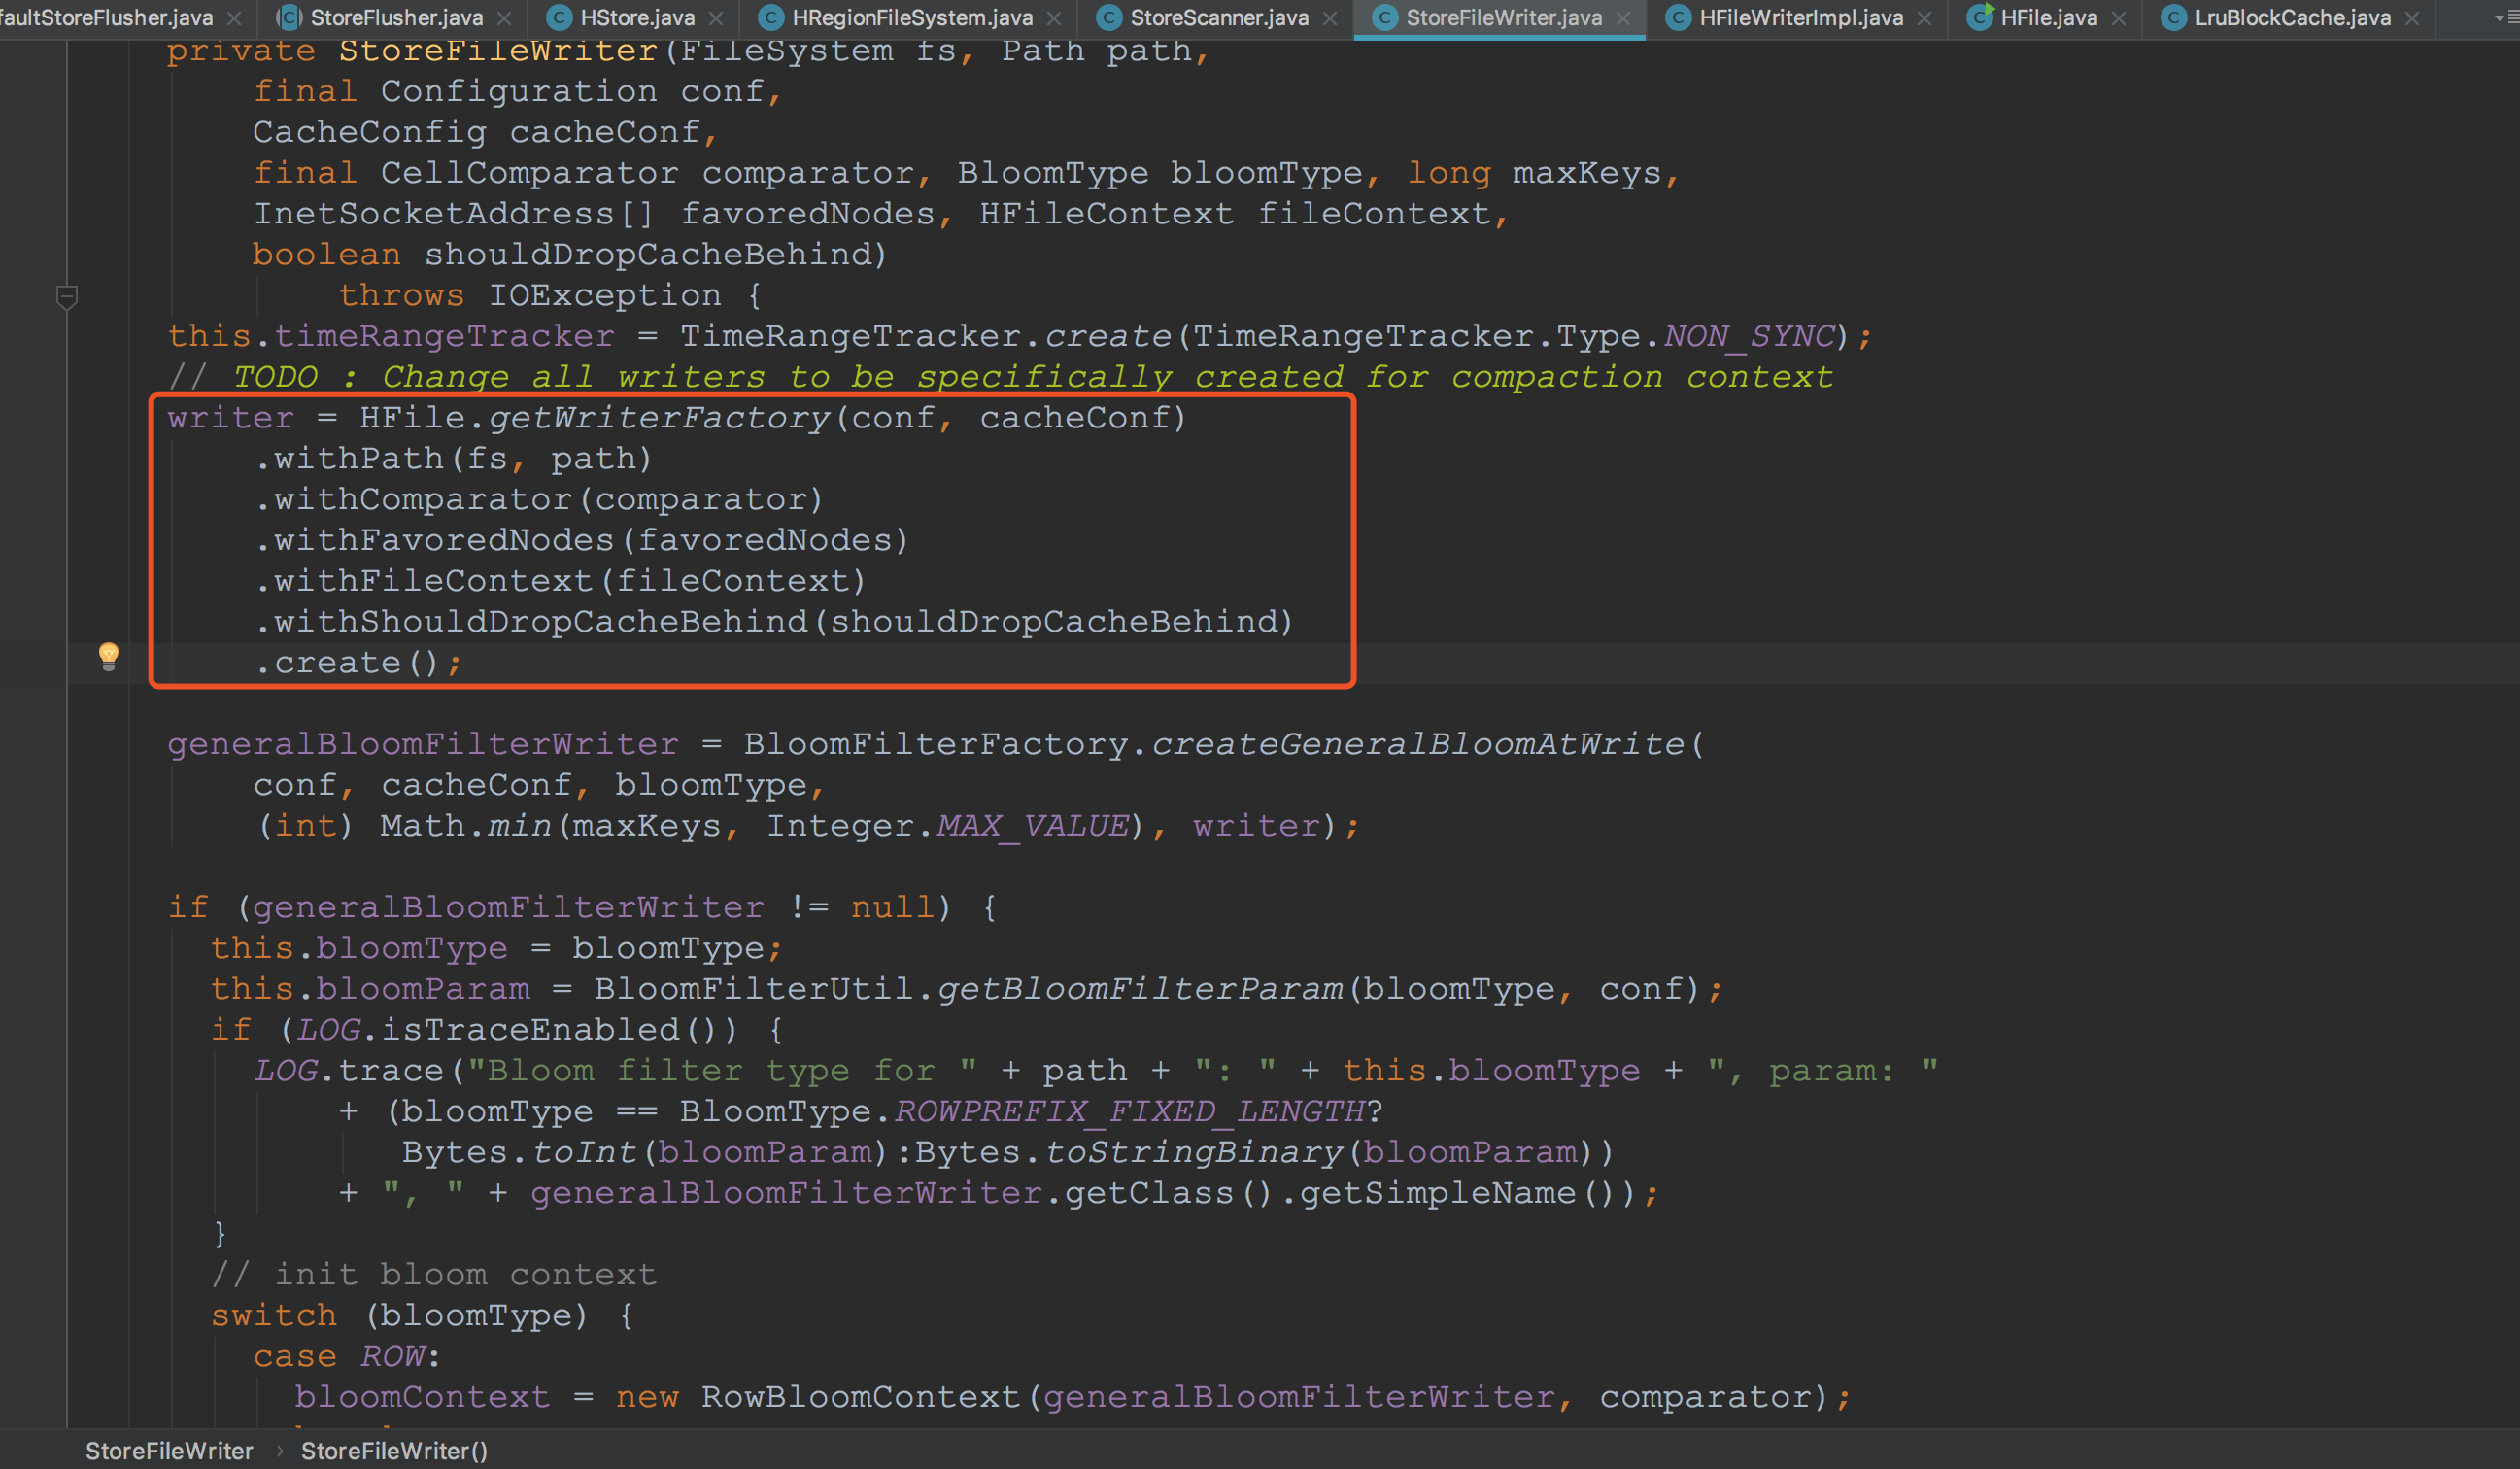The width and height of the screenshot is (2520, 1469).
Task: Close the HStore.java tab
Action: (x=716, y=18)
